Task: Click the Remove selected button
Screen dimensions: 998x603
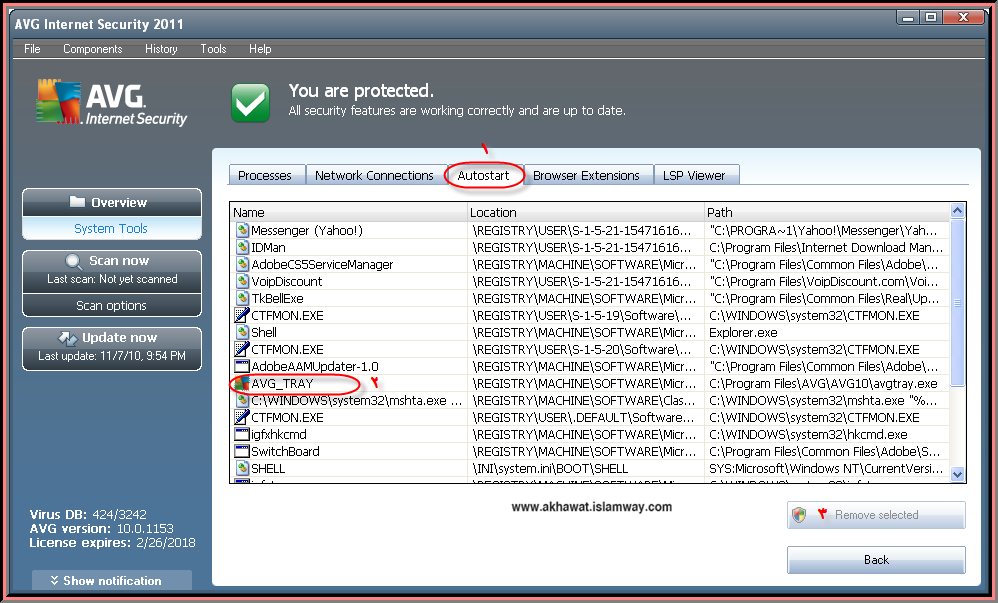Action: pos(876,514)
